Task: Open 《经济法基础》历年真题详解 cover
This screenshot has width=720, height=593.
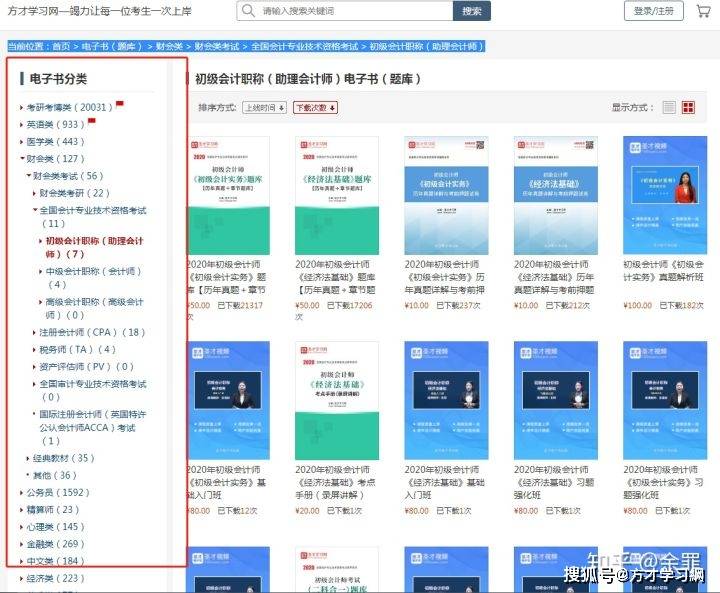Action: click(556, 195)
